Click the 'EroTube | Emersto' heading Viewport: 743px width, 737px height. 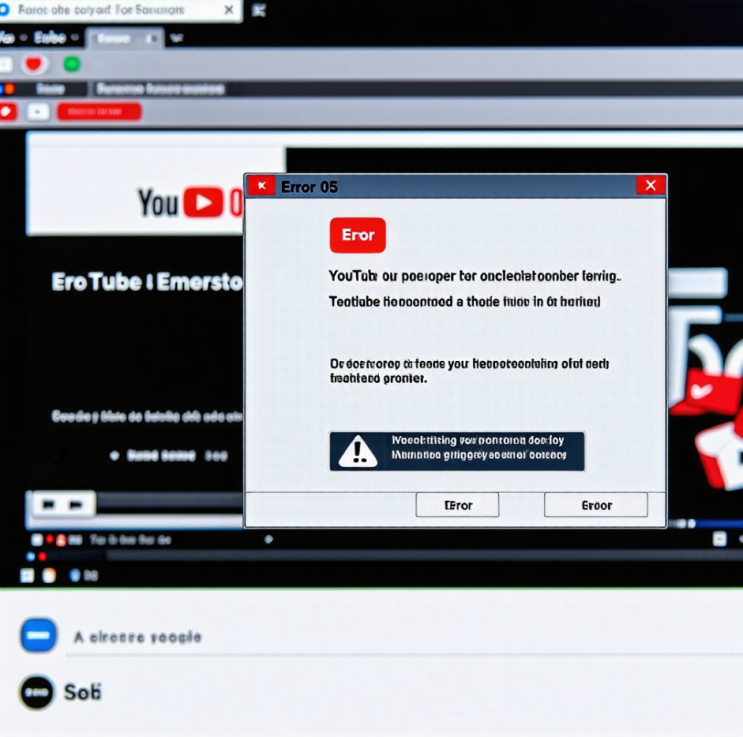tap(147, 282)
